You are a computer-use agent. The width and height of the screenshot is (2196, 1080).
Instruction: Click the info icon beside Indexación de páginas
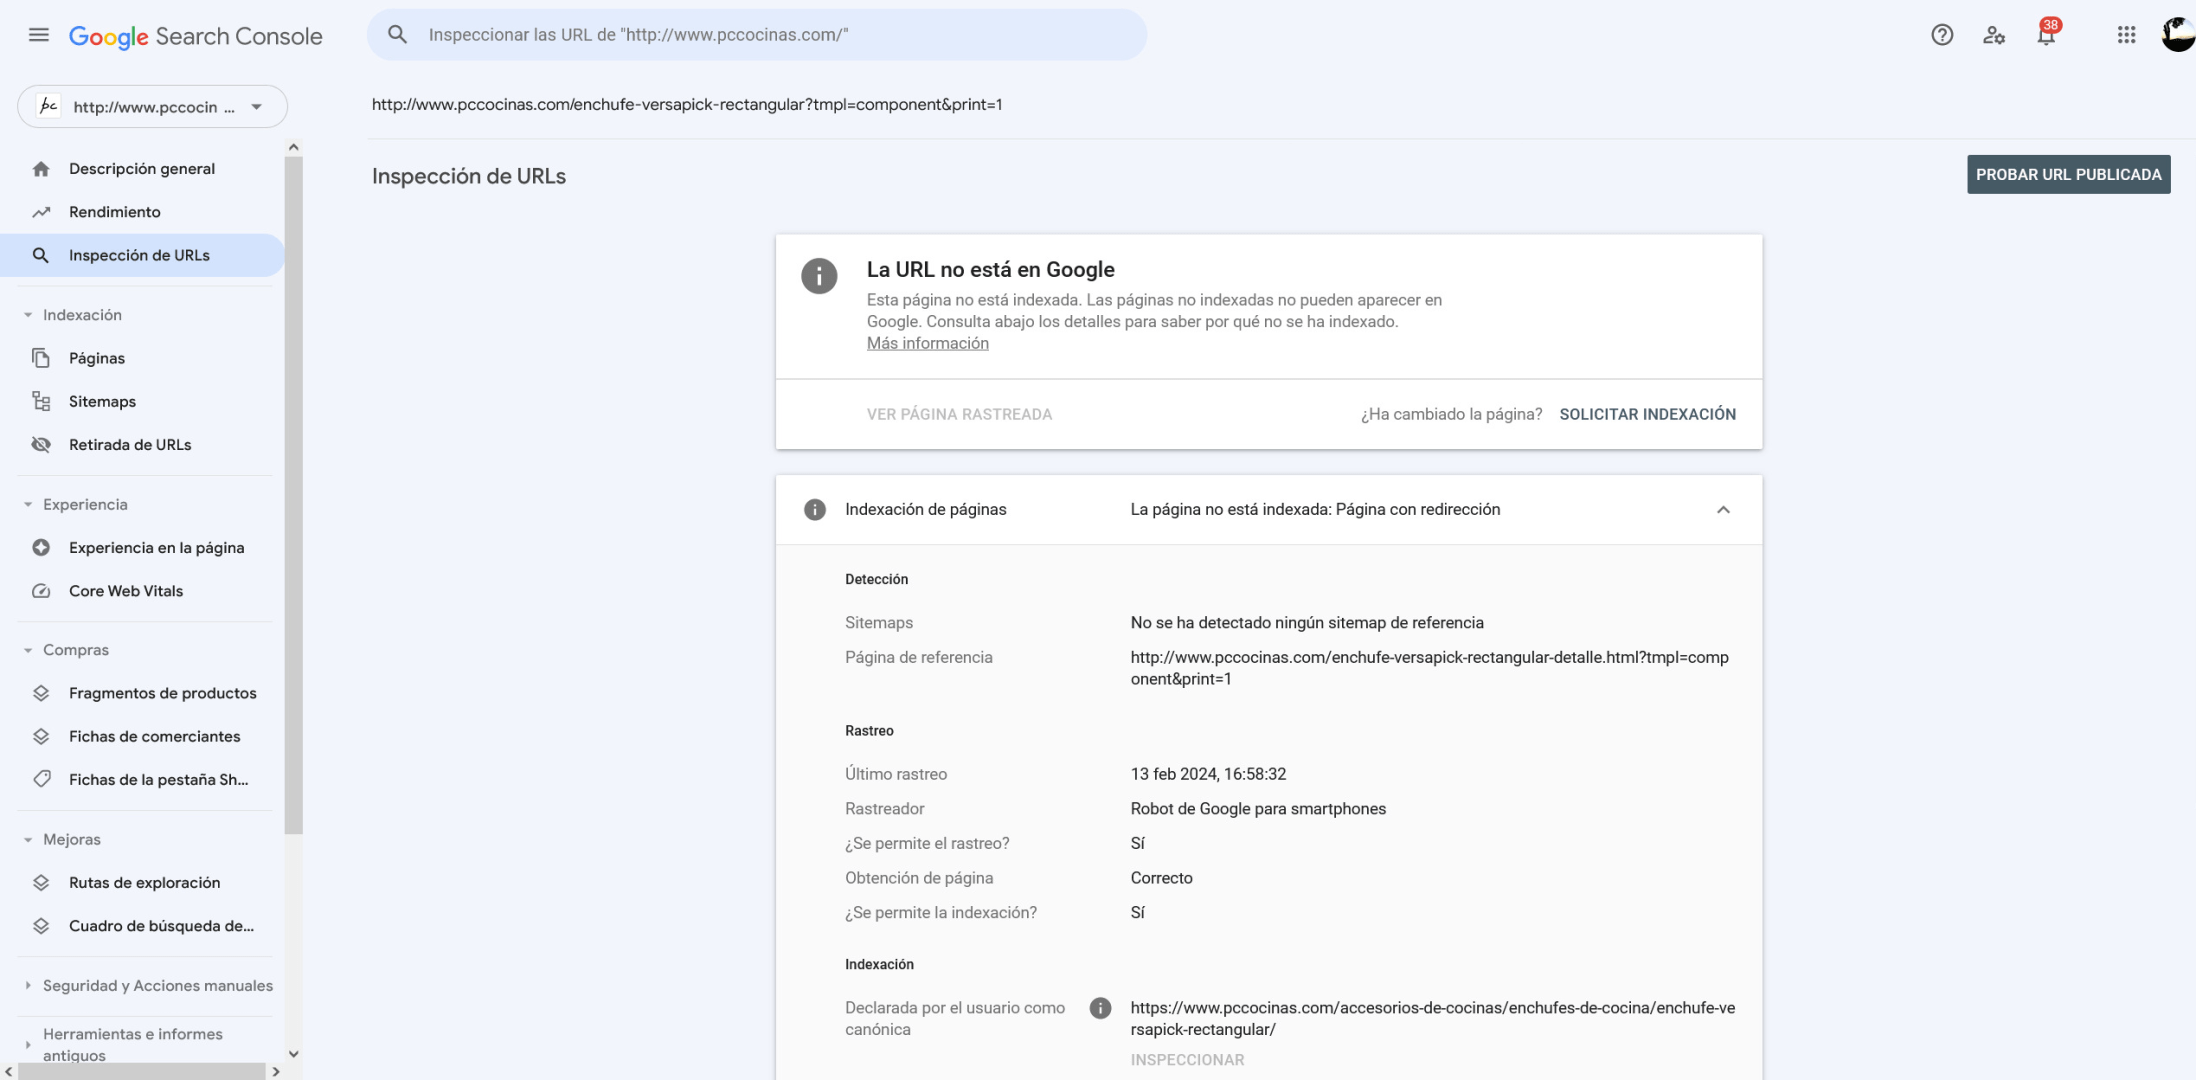815,510
